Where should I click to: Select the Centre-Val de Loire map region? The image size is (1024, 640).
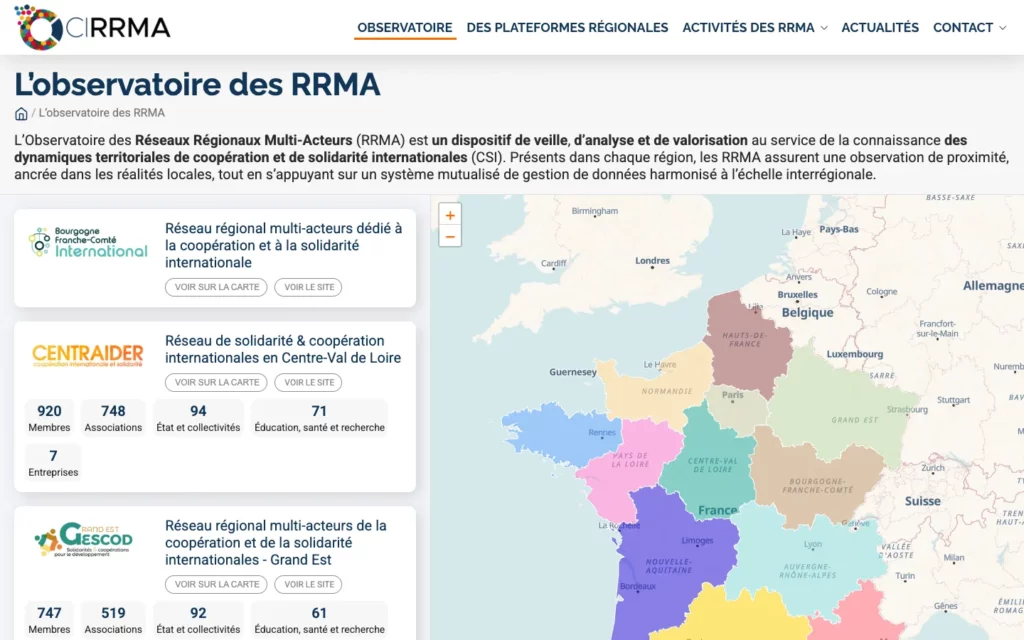coord(709,460)
